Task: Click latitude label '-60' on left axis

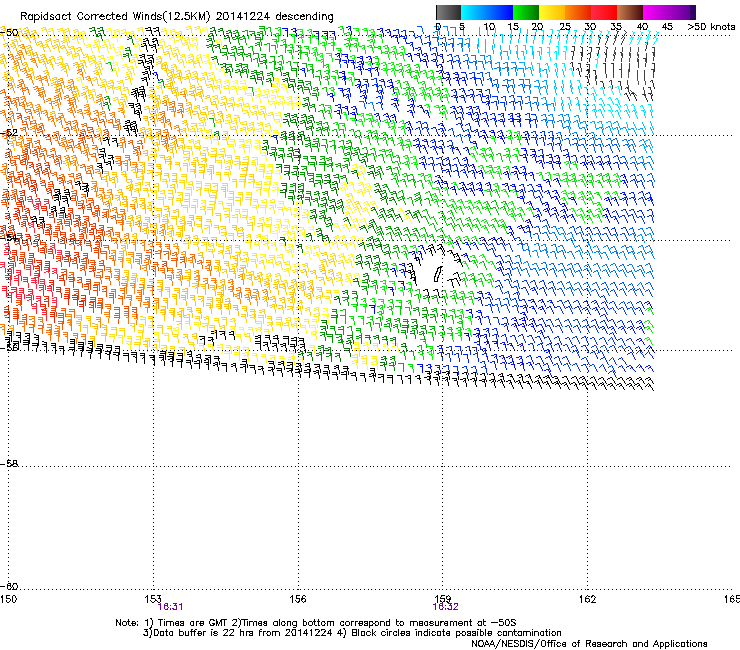Action: click(x=9, y=586)
